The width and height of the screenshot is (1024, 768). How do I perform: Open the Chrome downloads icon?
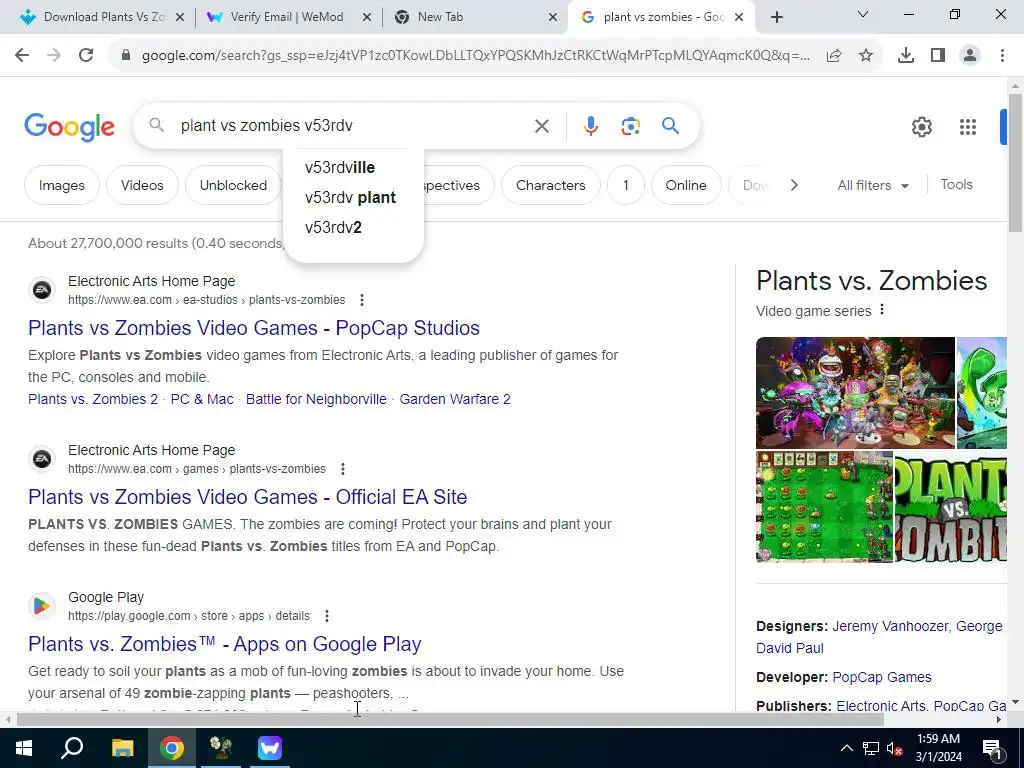905,56
